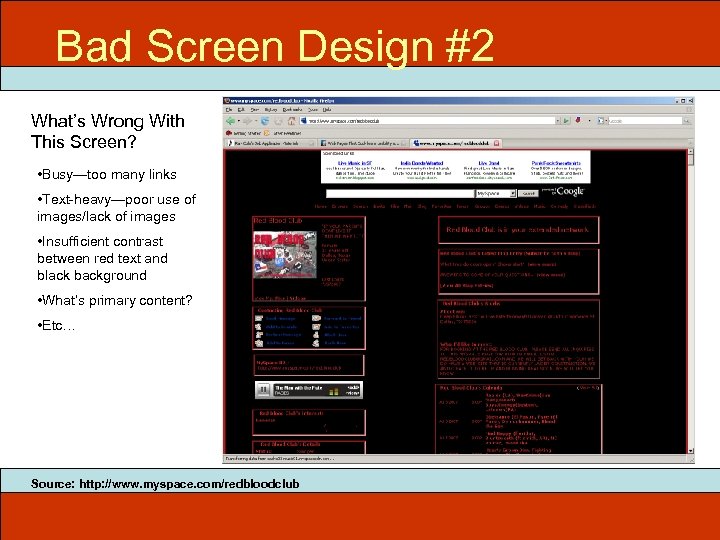Click the Send Message envelope icon
The image size is (720, 540).
(x=259, y=318)
